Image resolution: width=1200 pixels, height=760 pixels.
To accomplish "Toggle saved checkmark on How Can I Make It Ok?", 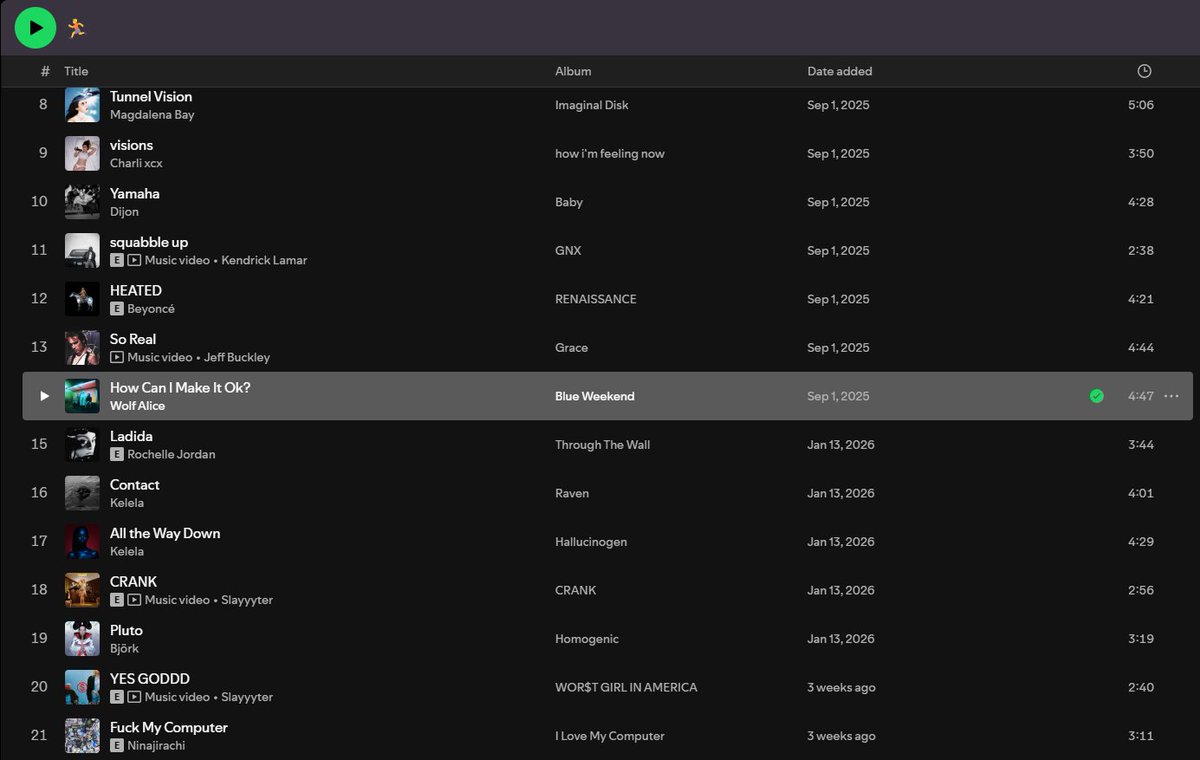I will pyautogui.click(x=1097, y=396).
